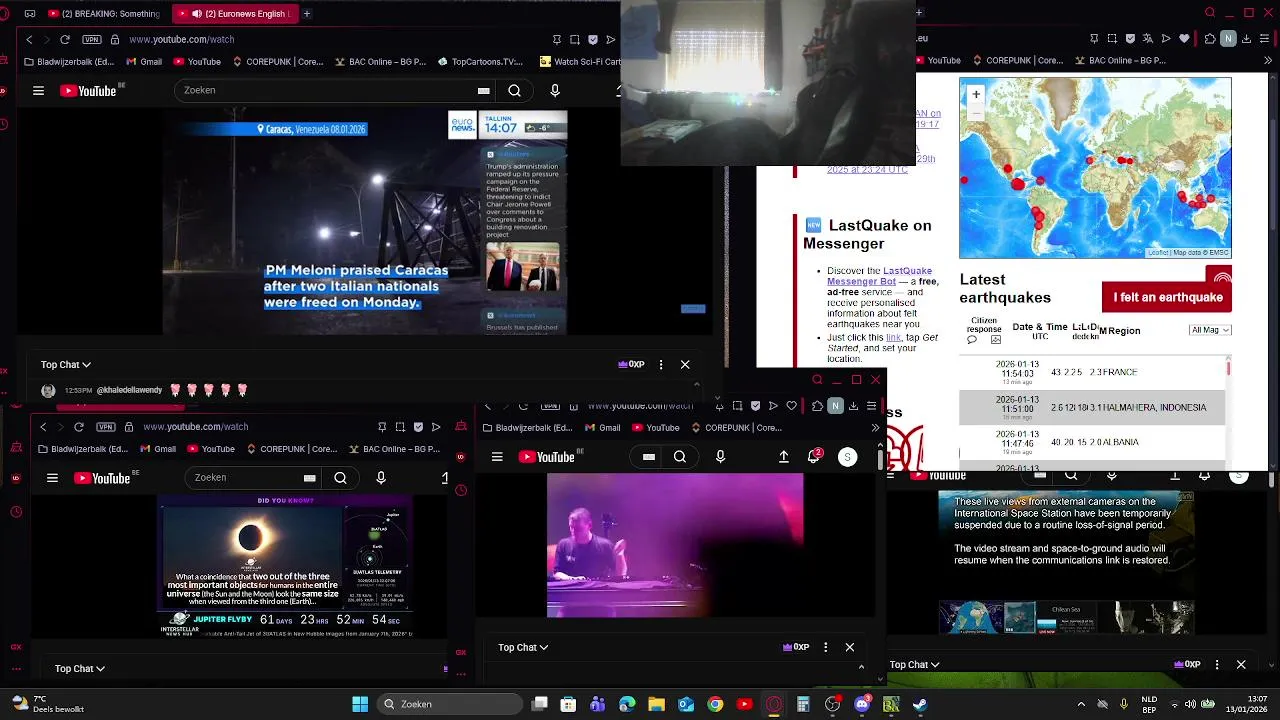
Task: Click search icon in concert YouTube window
Action: [x=680, y=457]
